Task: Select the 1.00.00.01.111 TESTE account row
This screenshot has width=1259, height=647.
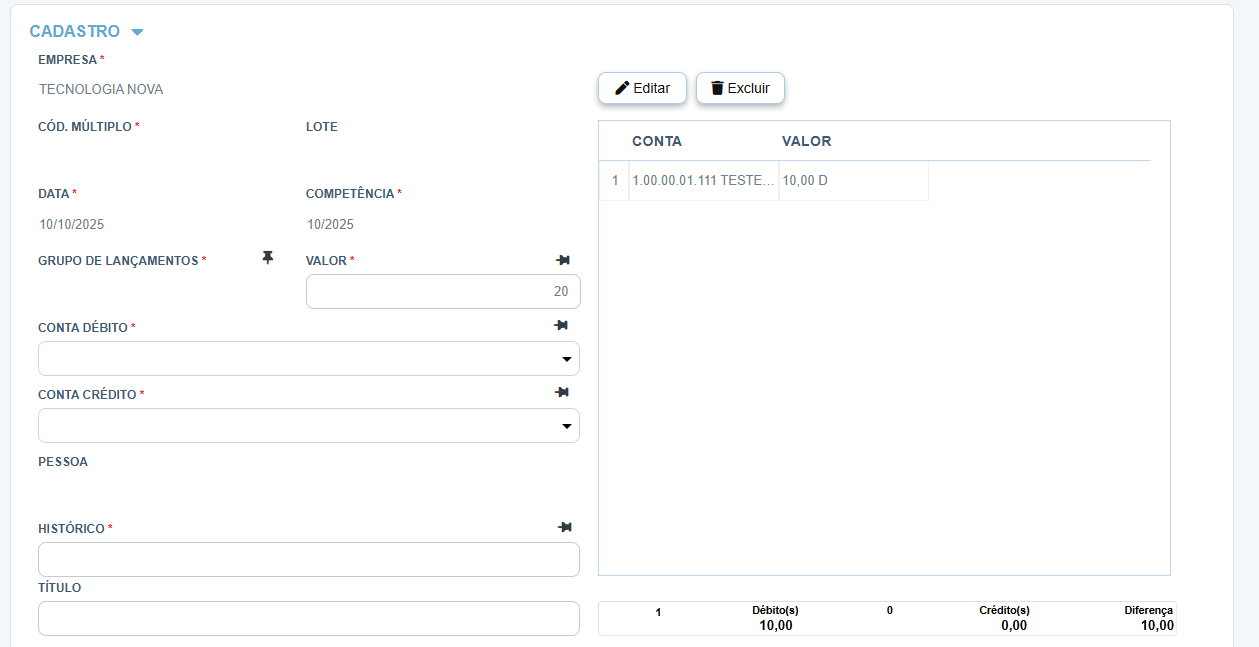Action: (x=703, y=181)
